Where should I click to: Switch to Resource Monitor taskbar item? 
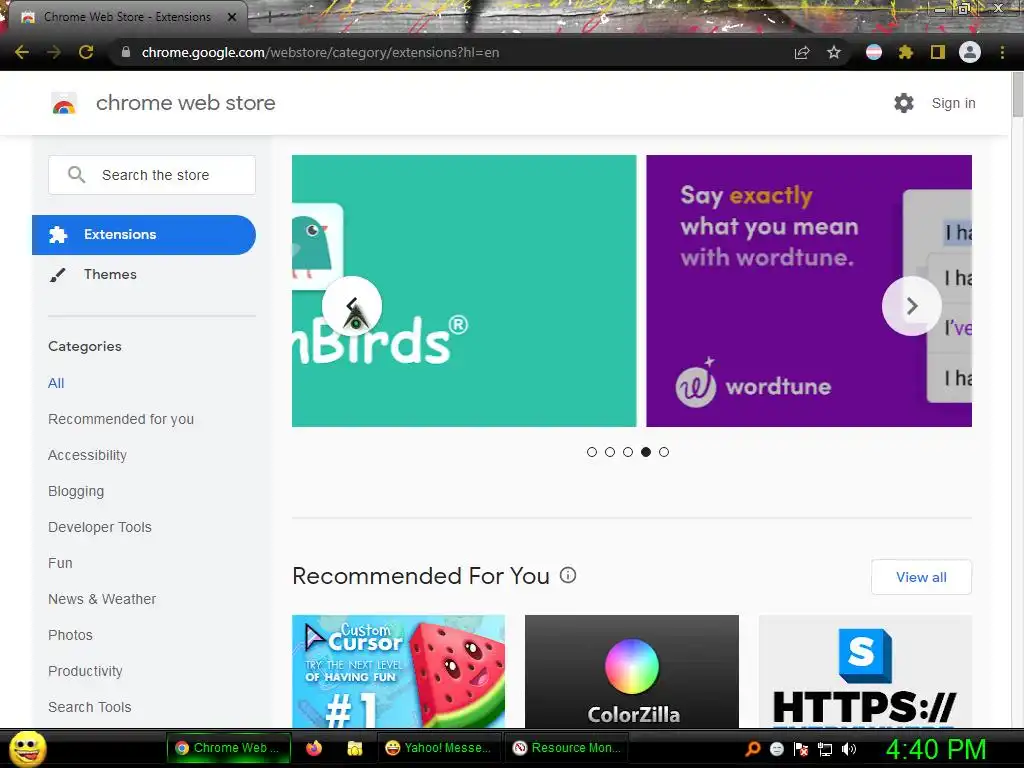566,748
